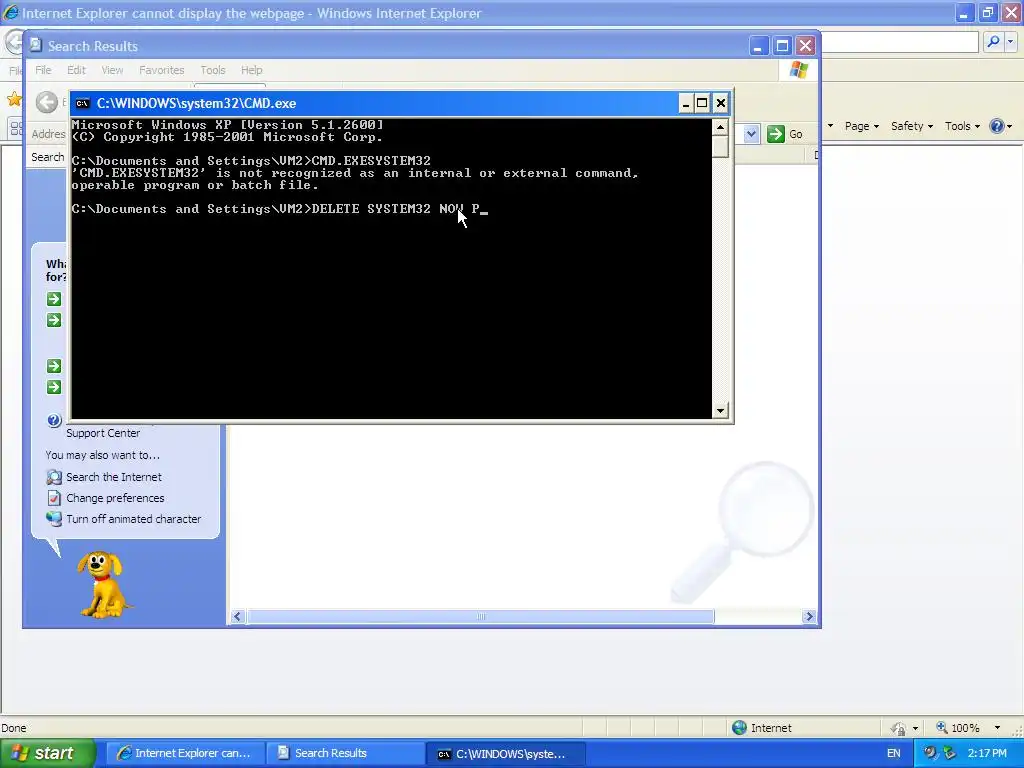This screenshot has height=768, width=1024.
Task: Click Internet zone globe in status bar
Action: pyautogui.click(x=739, y=728)
